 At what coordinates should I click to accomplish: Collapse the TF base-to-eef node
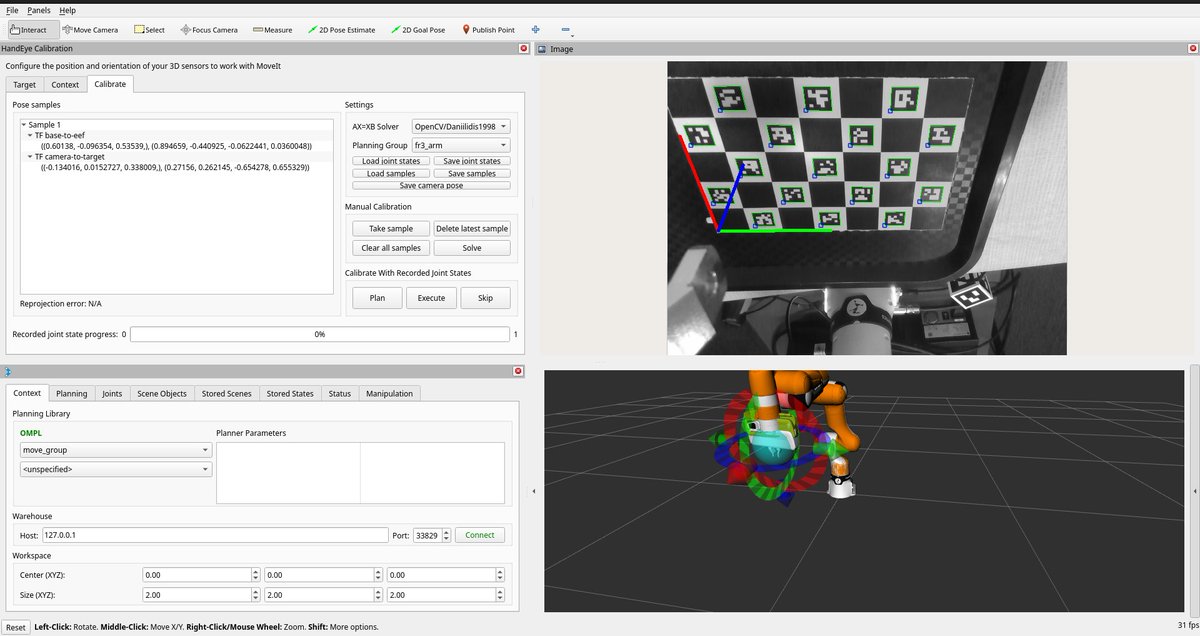(30, 135)
